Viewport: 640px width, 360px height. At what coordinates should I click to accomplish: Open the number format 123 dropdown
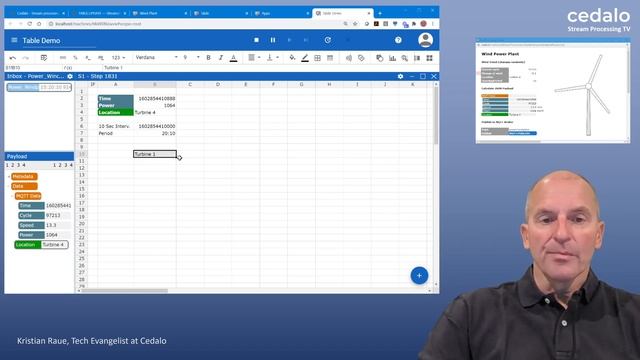[118, 58]
